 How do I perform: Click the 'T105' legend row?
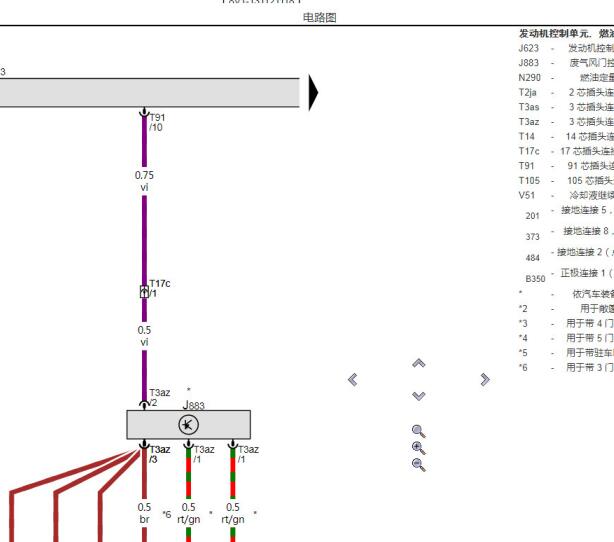(566, 181)
